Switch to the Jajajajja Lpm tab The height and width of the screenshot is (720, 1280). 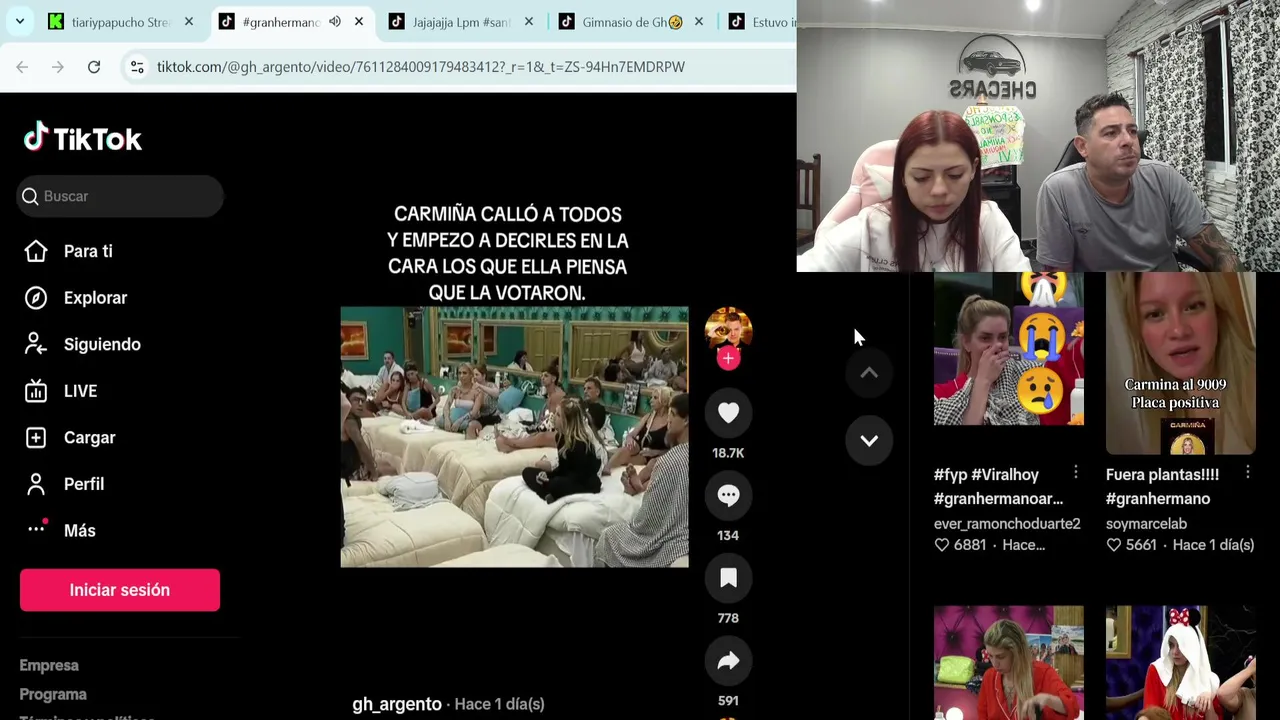coord(452,21)
